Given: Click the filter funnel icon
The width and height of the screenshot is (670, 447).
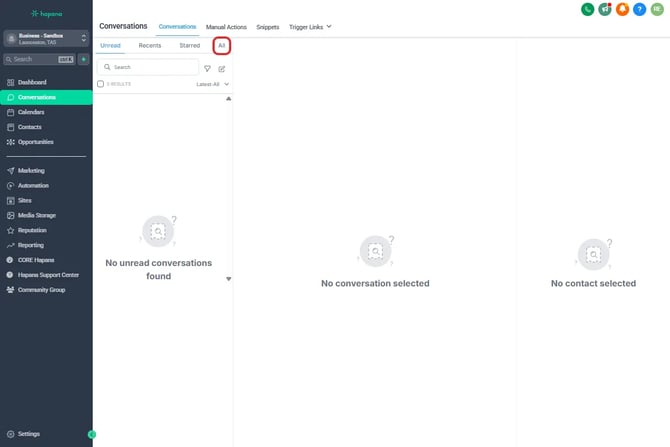Looking at the screenshot, I should 207,68.
